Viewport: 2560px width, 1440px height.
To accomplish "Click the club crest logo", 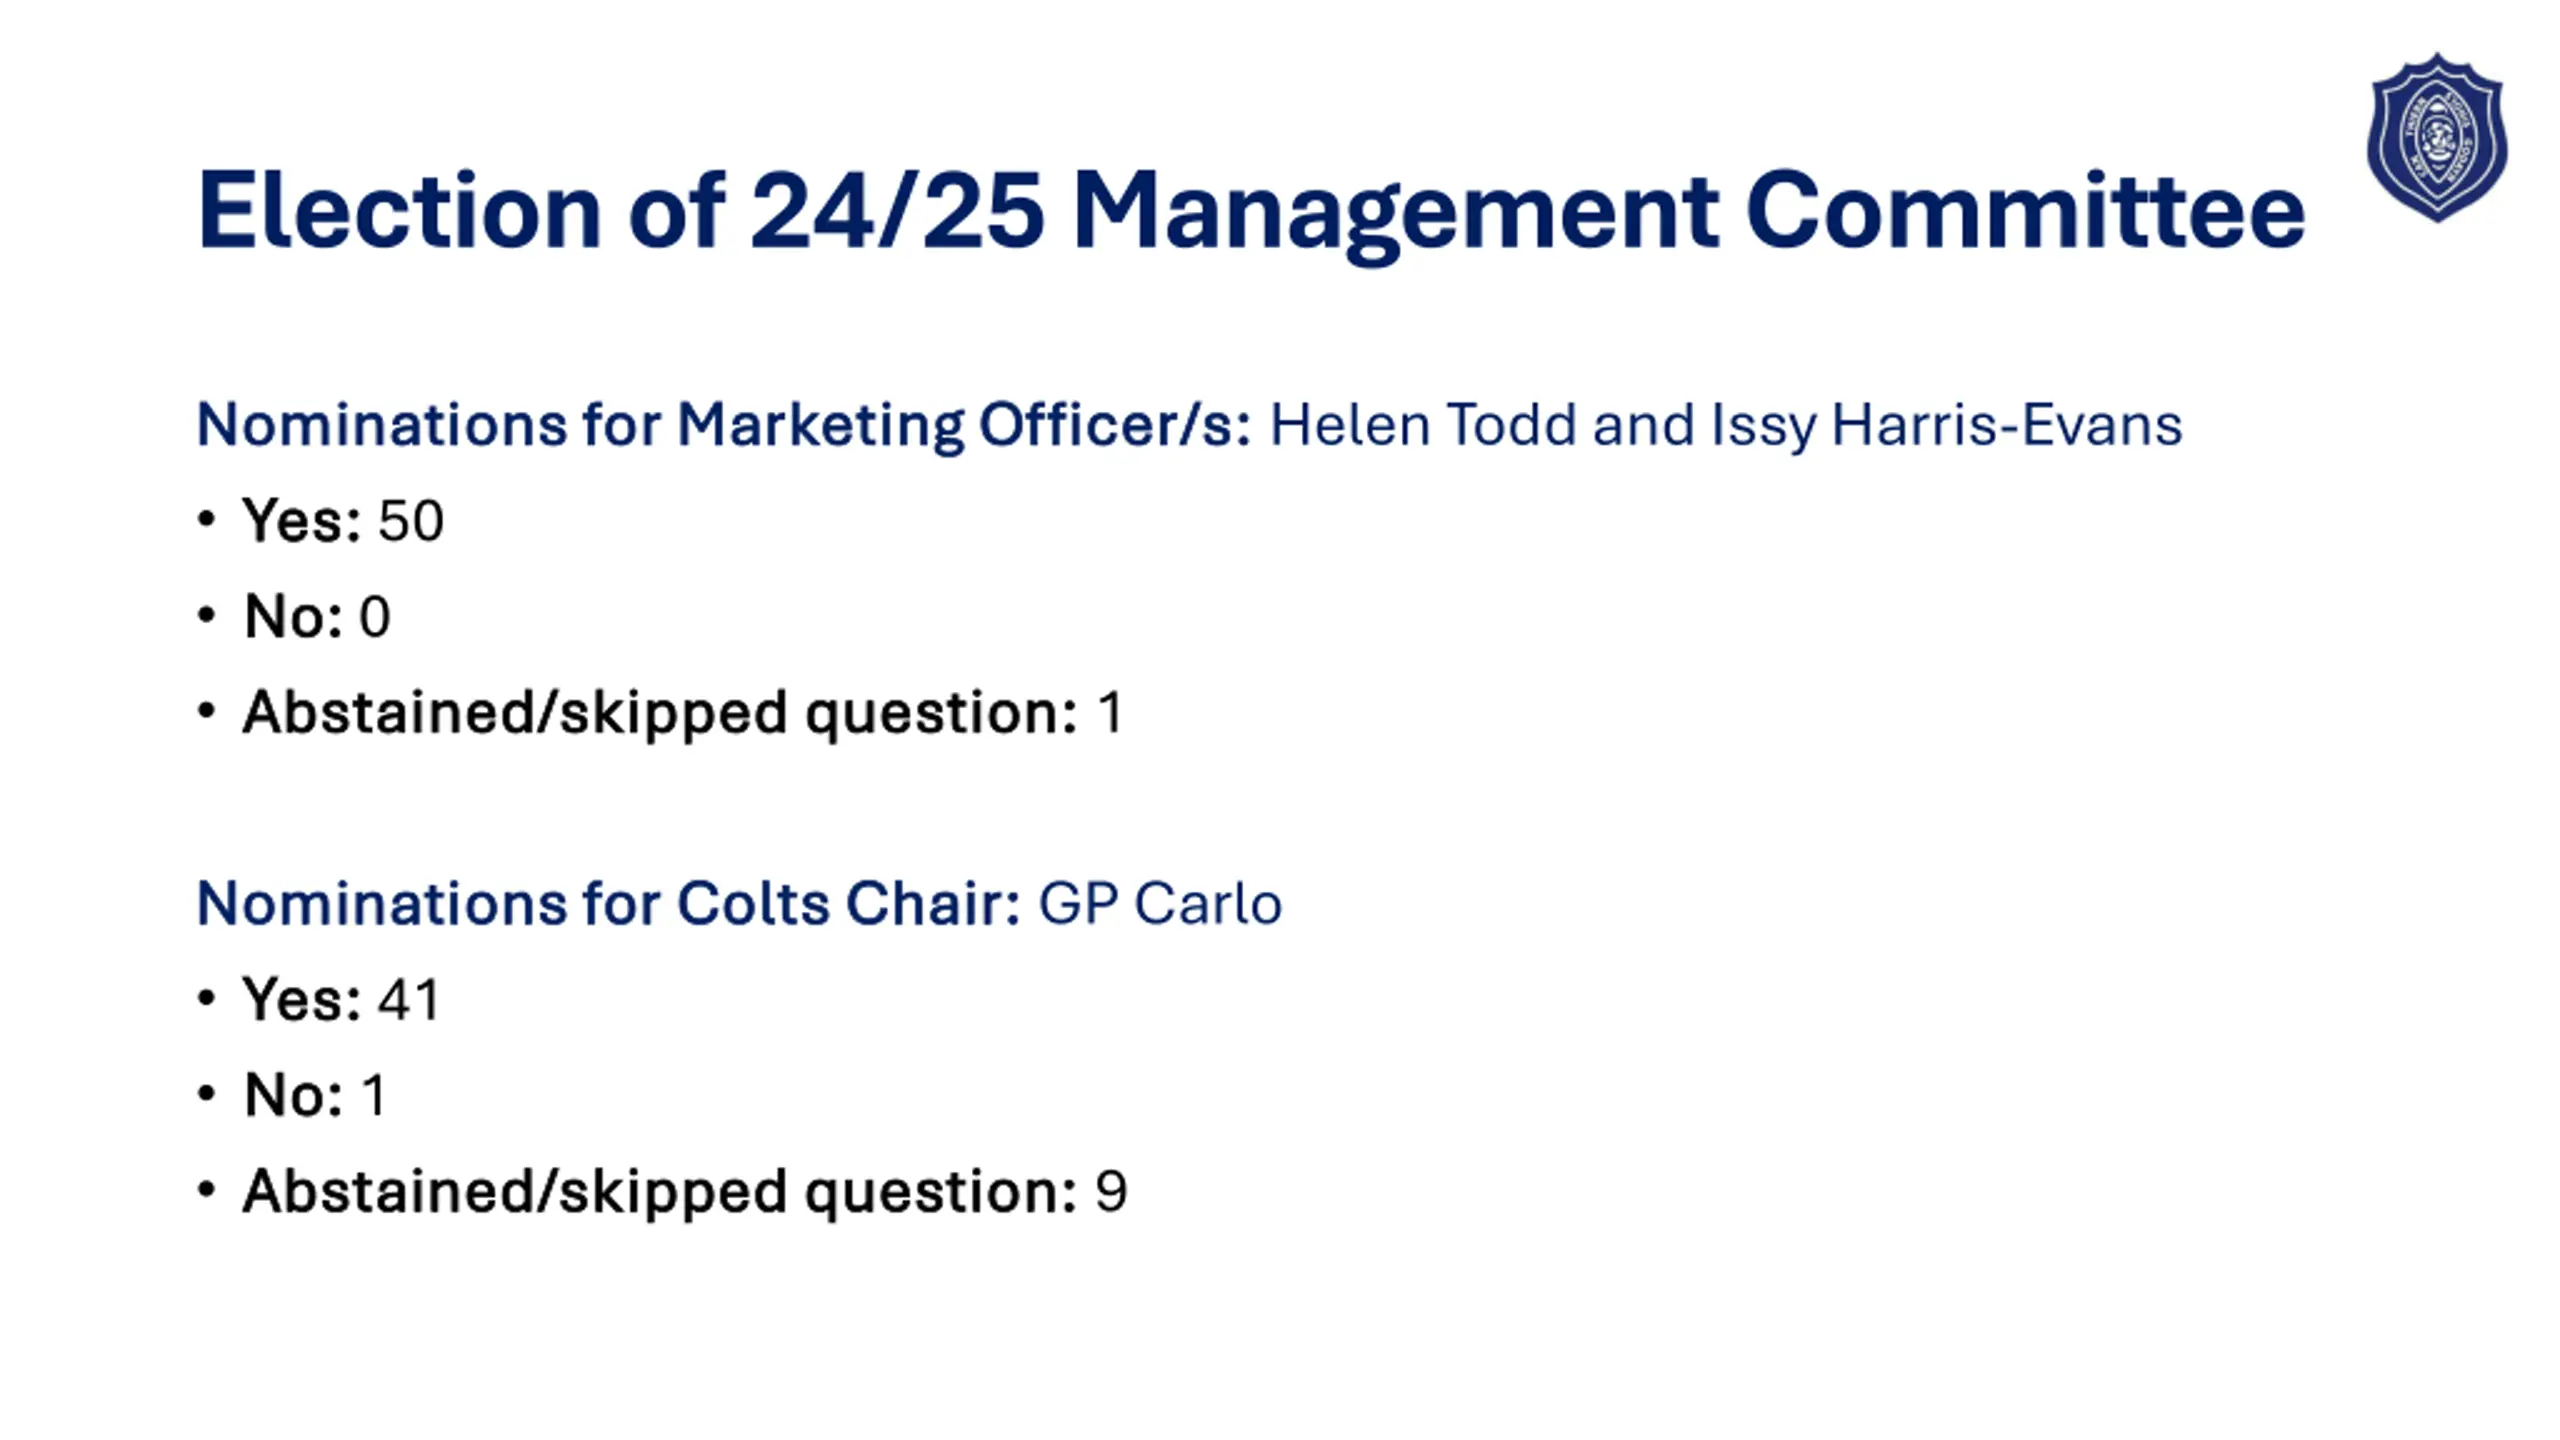I will tap(2436, 138).
